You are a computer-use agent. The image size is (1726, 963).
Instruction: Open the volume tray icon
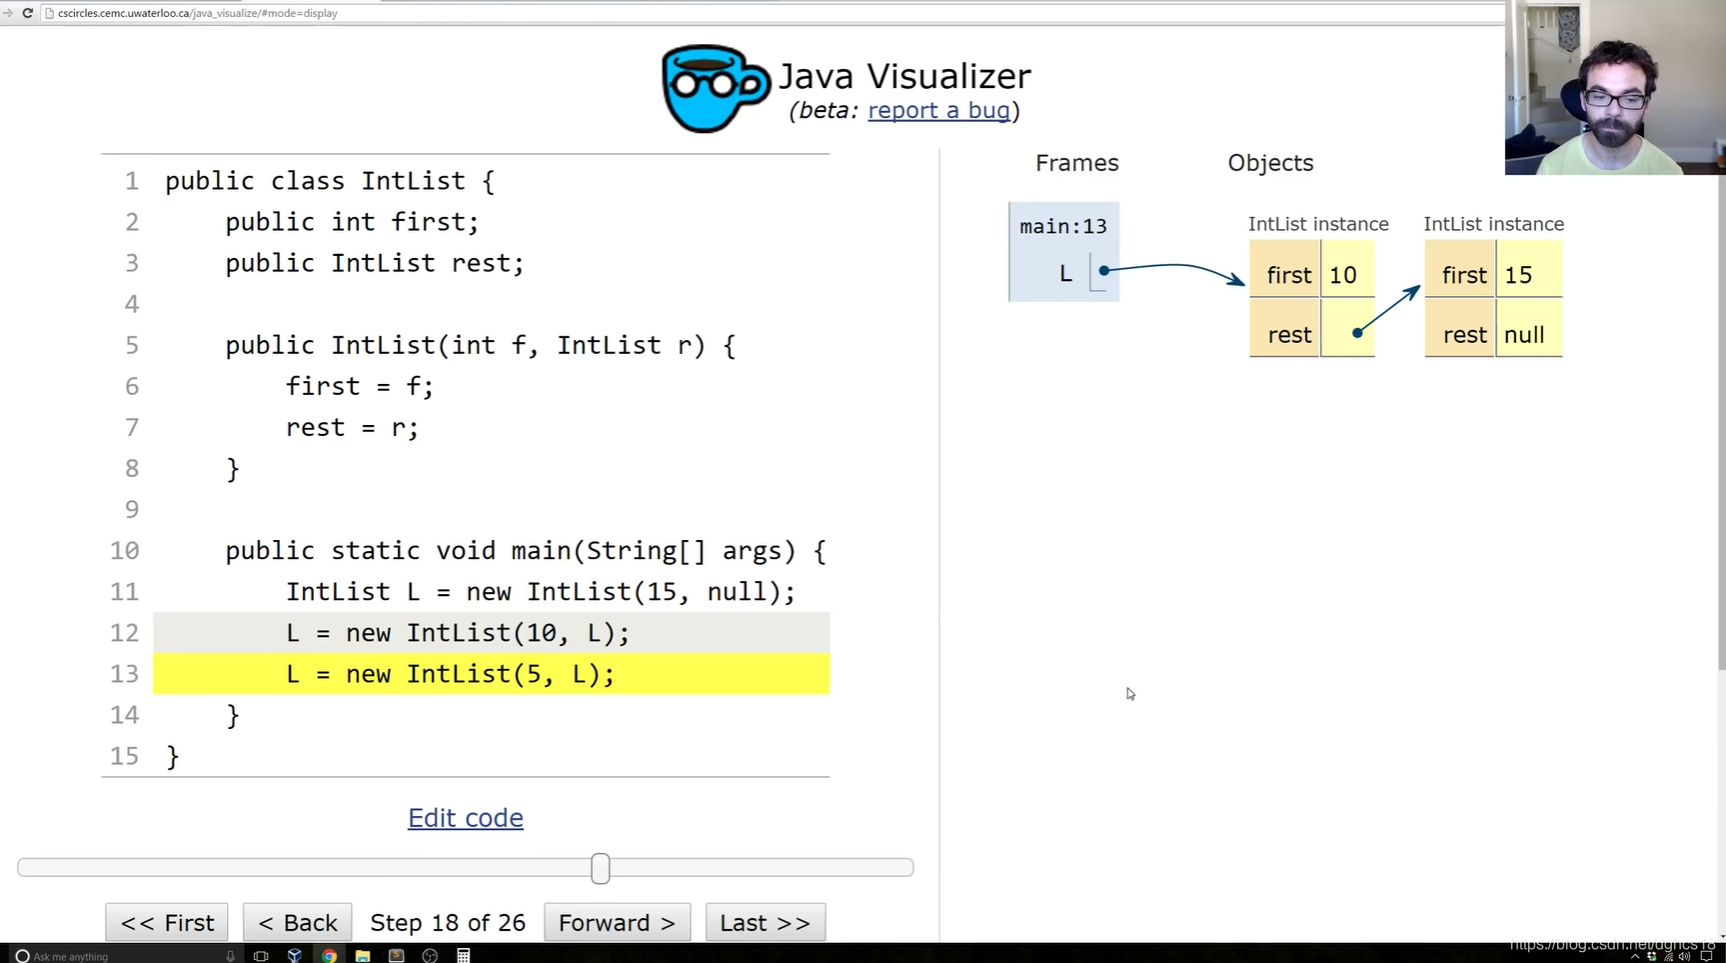(1684, 957)
